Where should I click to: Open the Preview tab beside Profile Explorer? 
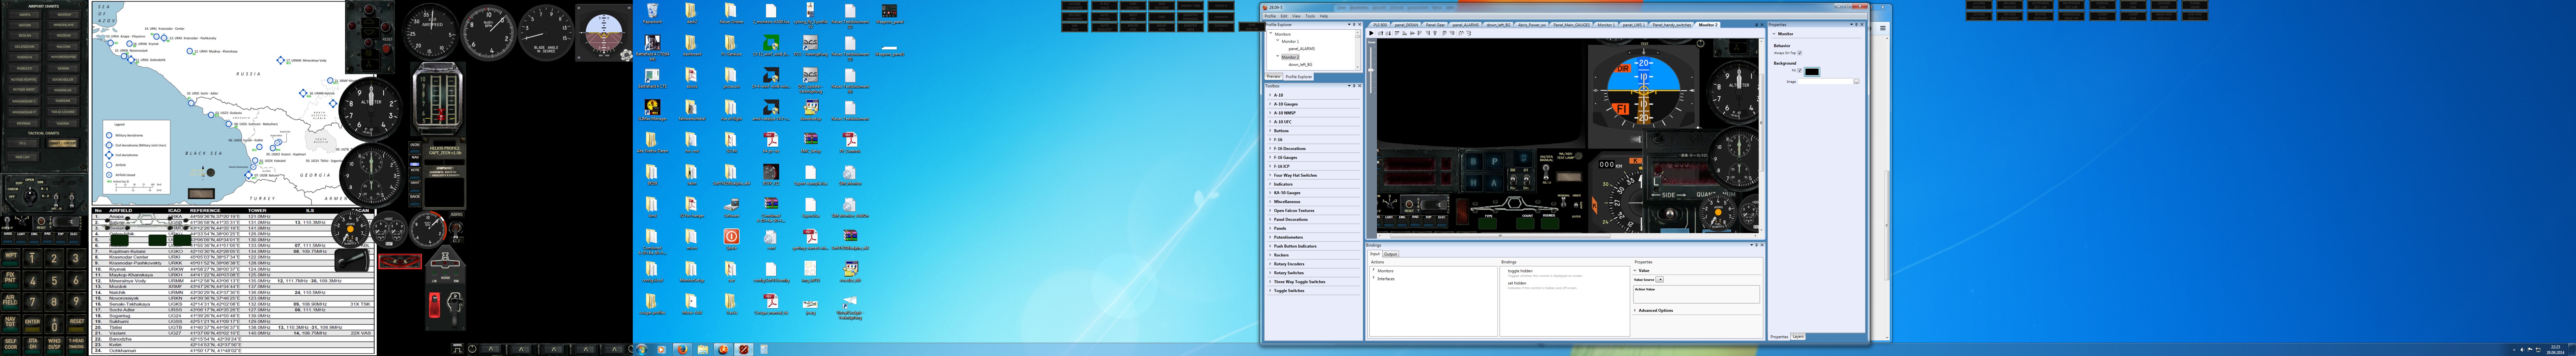click(1274, 76)
